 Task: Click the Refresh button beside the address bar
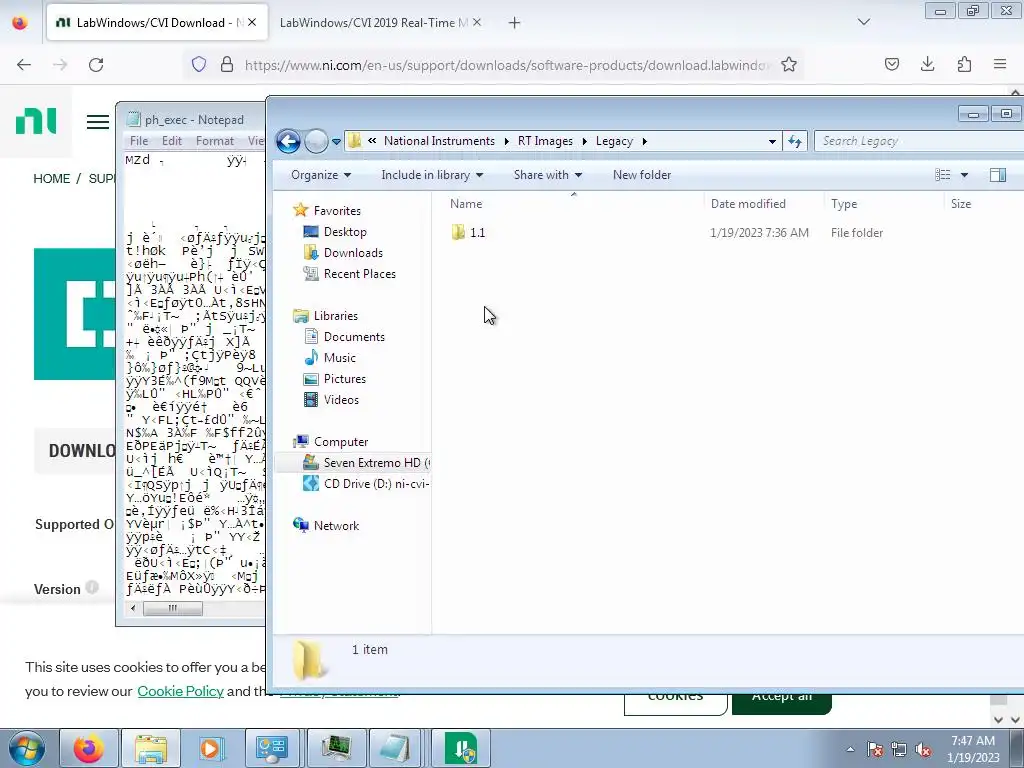(795, 141)
